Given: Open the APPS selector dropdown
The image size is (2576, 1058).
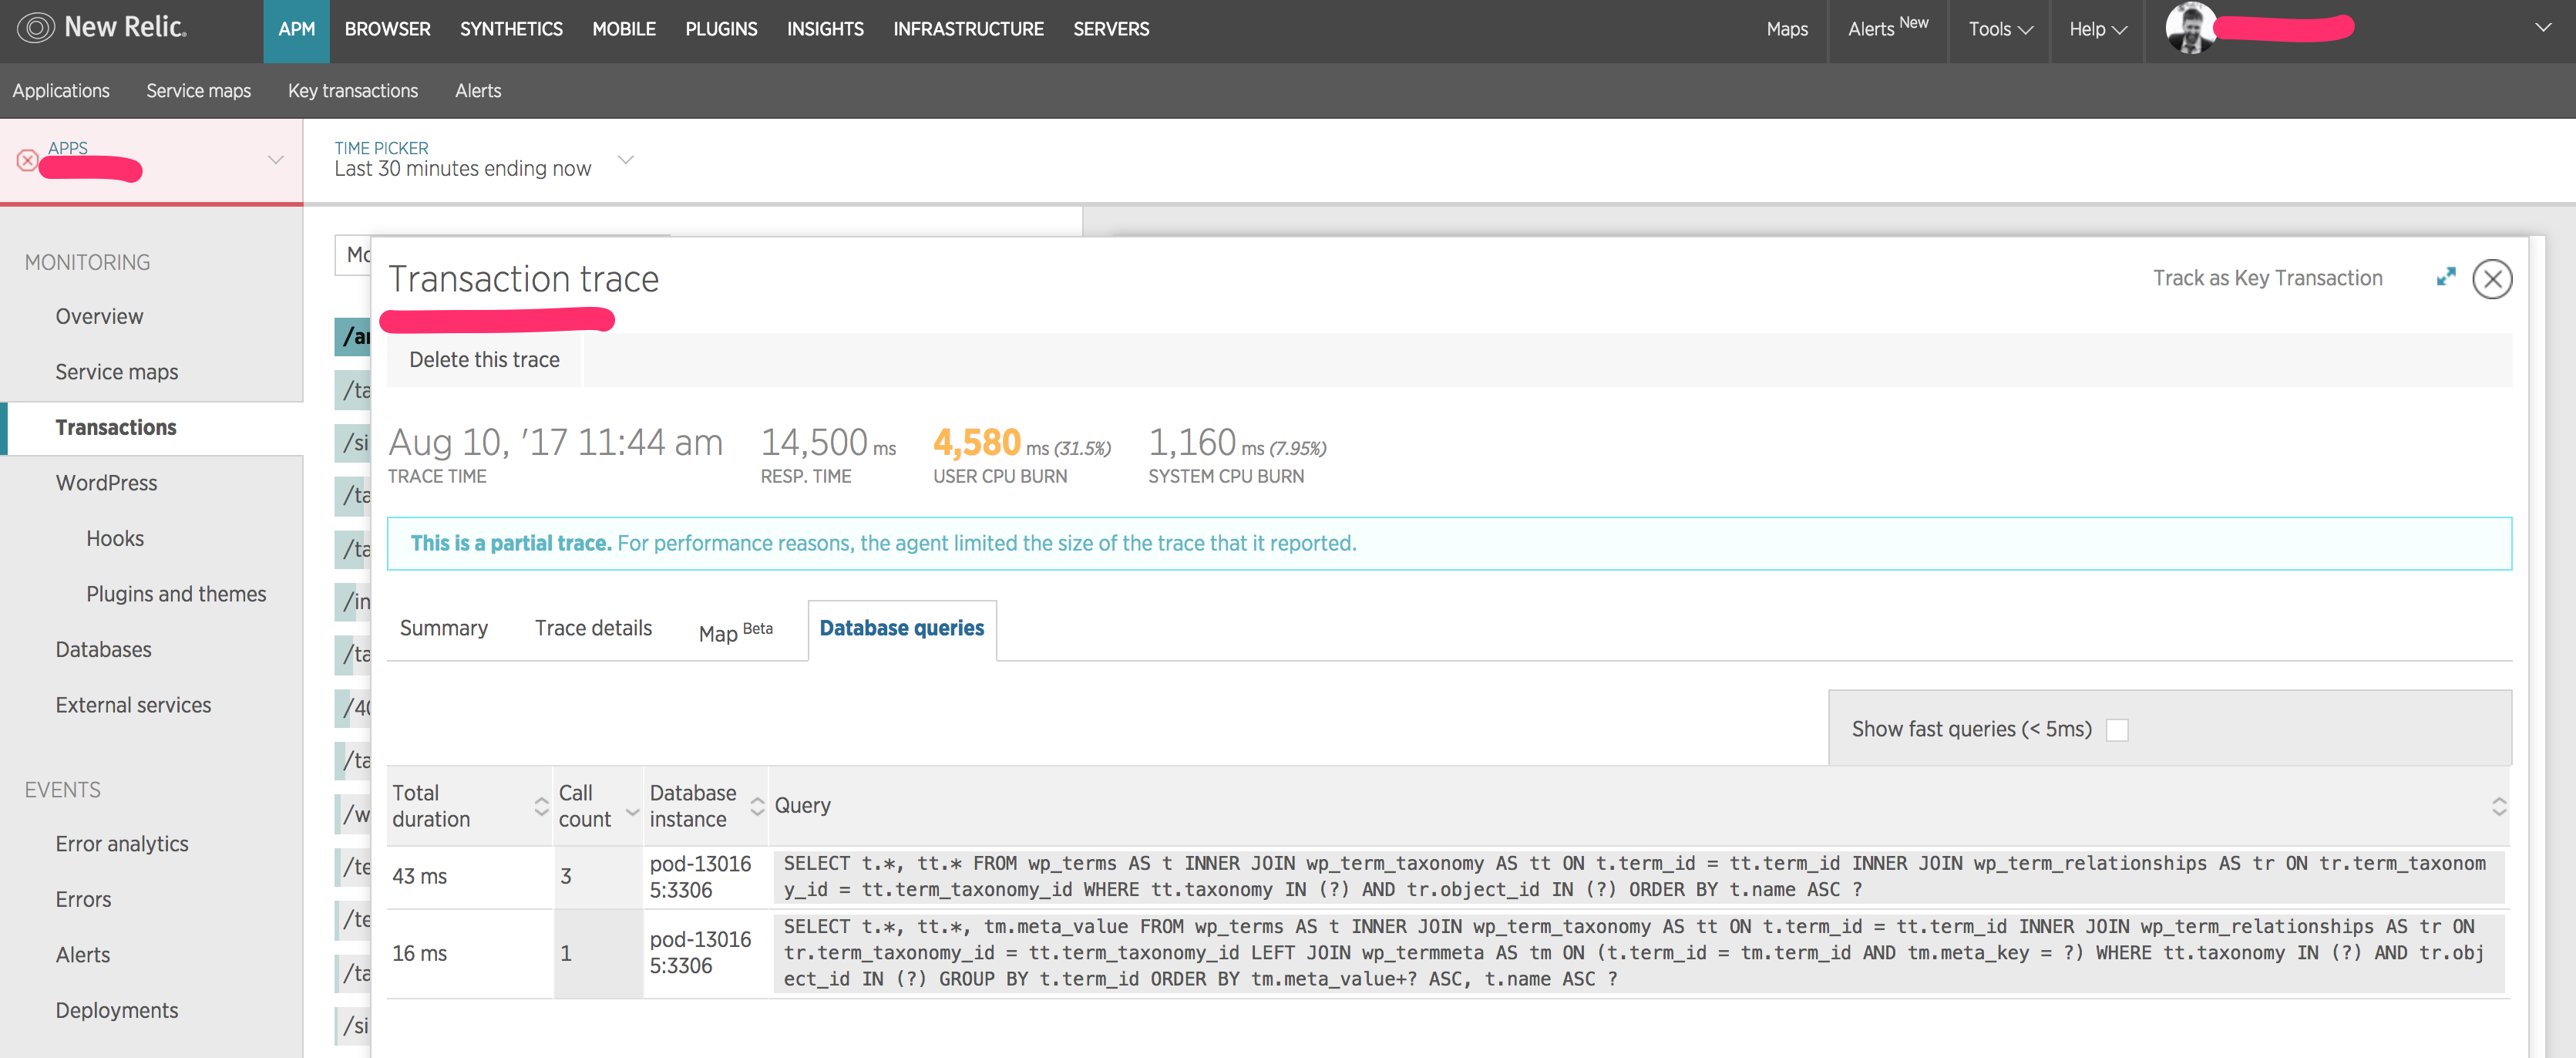Looking at the screenshot, I should tap(276, 160).
